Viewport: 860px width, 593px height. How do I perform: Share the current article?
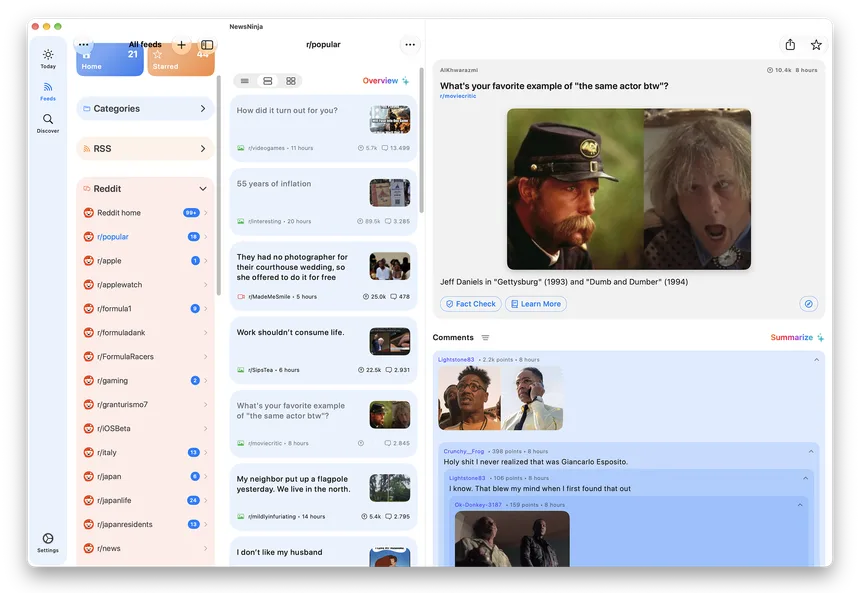790,44
